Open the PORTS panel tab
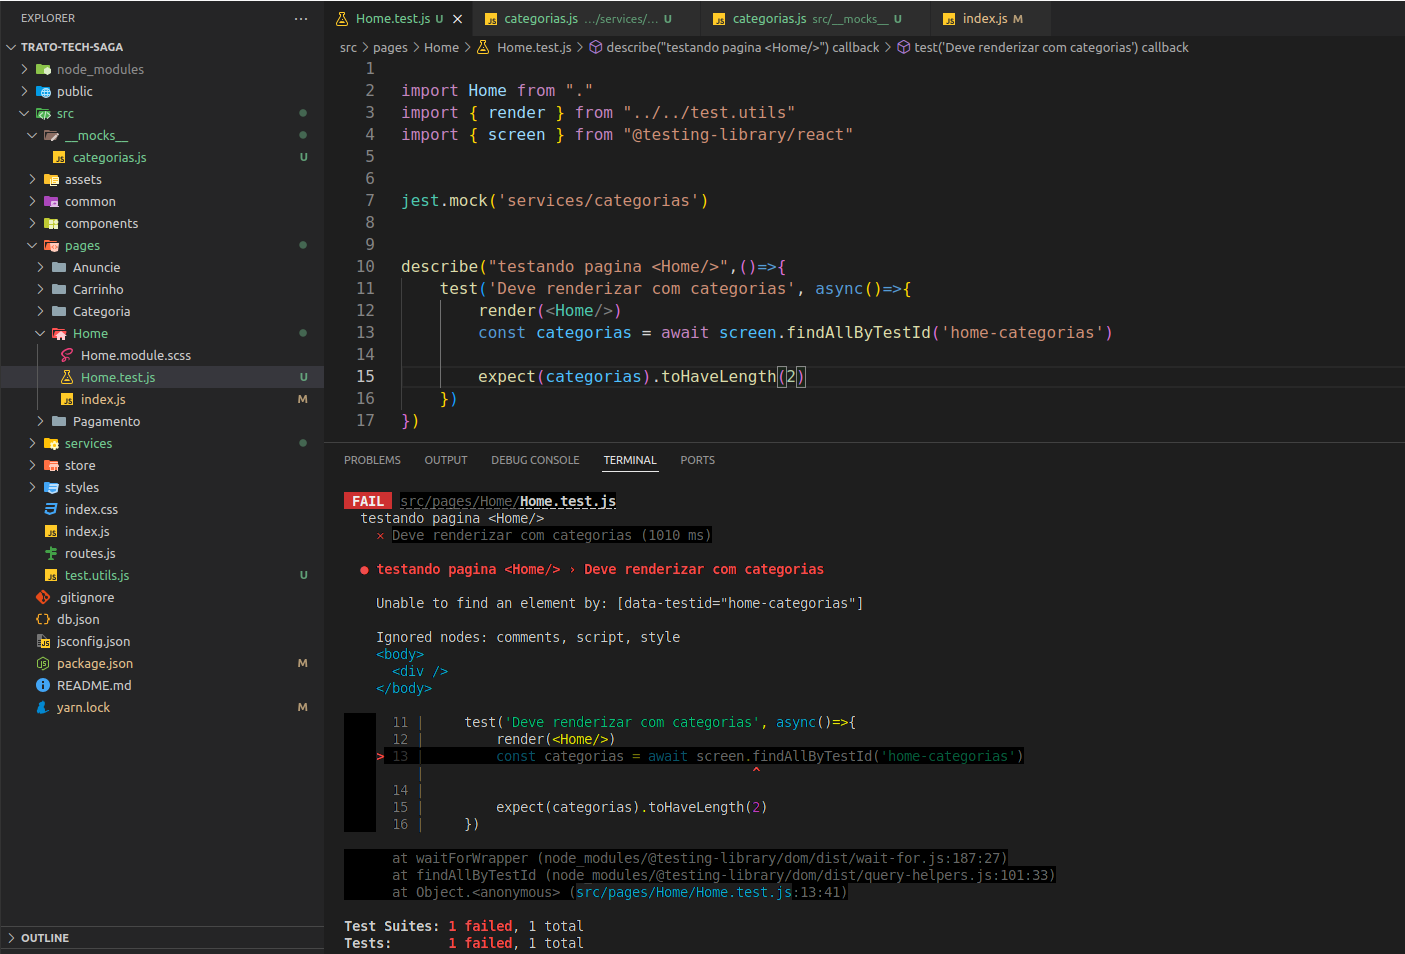 [697, 460]
